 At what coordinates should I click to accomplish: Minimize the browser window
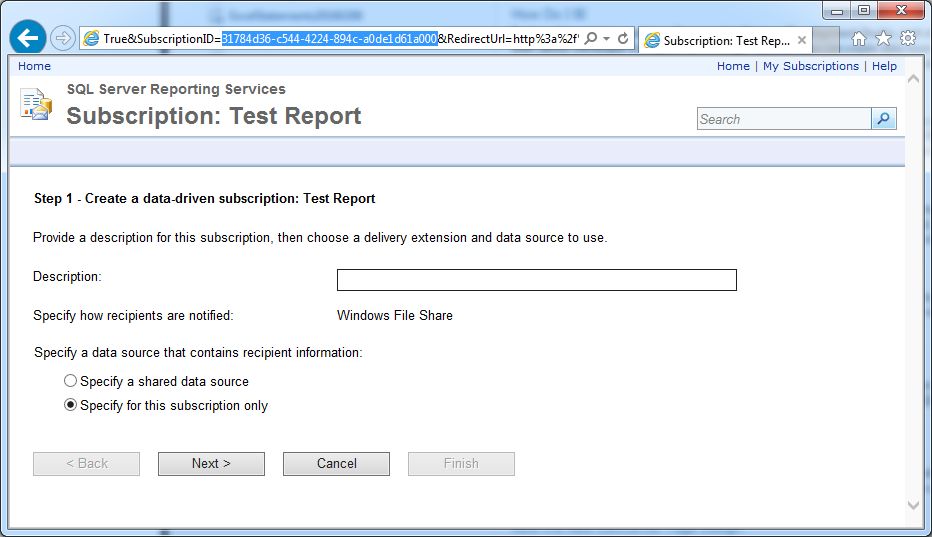837,10
